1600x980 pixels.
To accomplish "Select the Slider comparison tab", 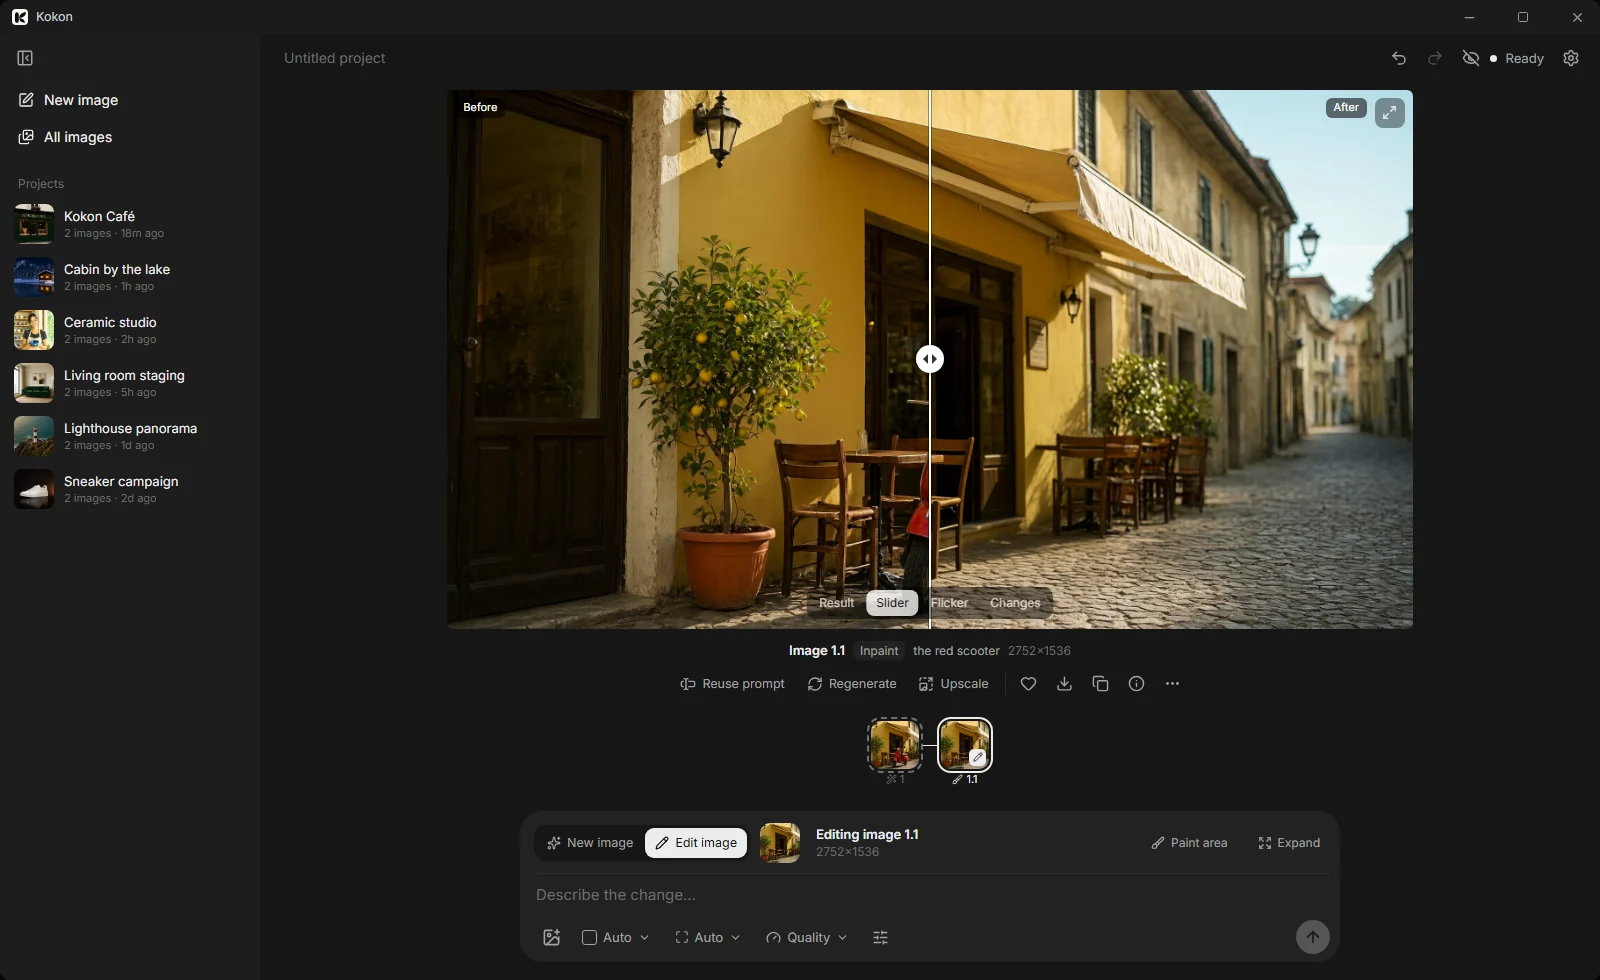I will pos(892,603).
